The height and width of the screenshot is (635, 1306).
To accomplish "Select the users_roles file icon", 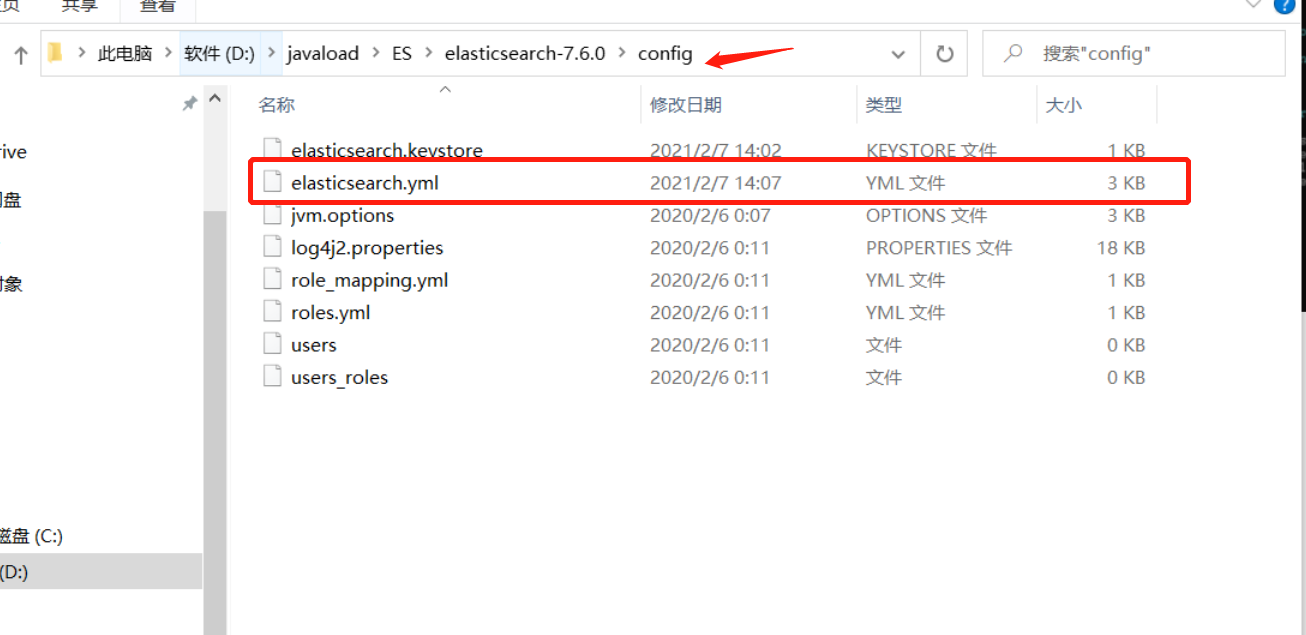I will (272, 377).
